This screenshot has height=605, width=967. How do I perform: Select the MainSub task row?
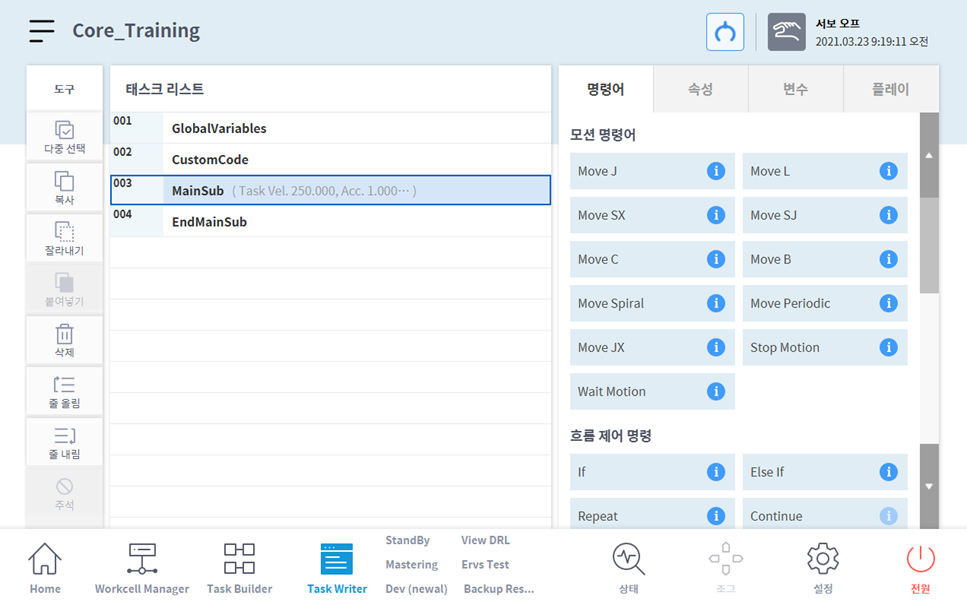pos(330,190)
